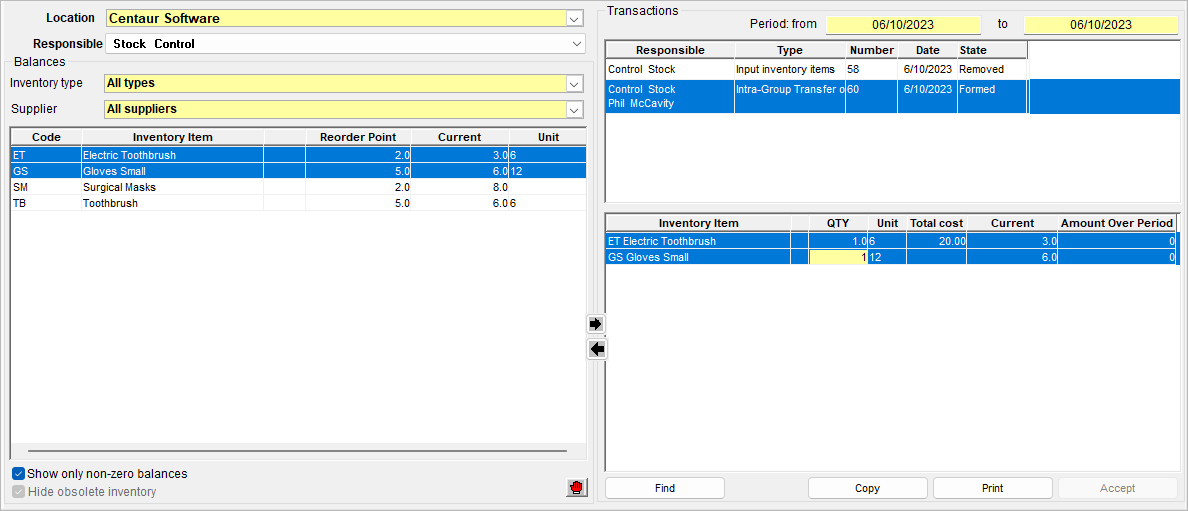Viewport: 1188px width, 511px height.
Task: Click the Period from date field
Action: click(x=903, y=25)
